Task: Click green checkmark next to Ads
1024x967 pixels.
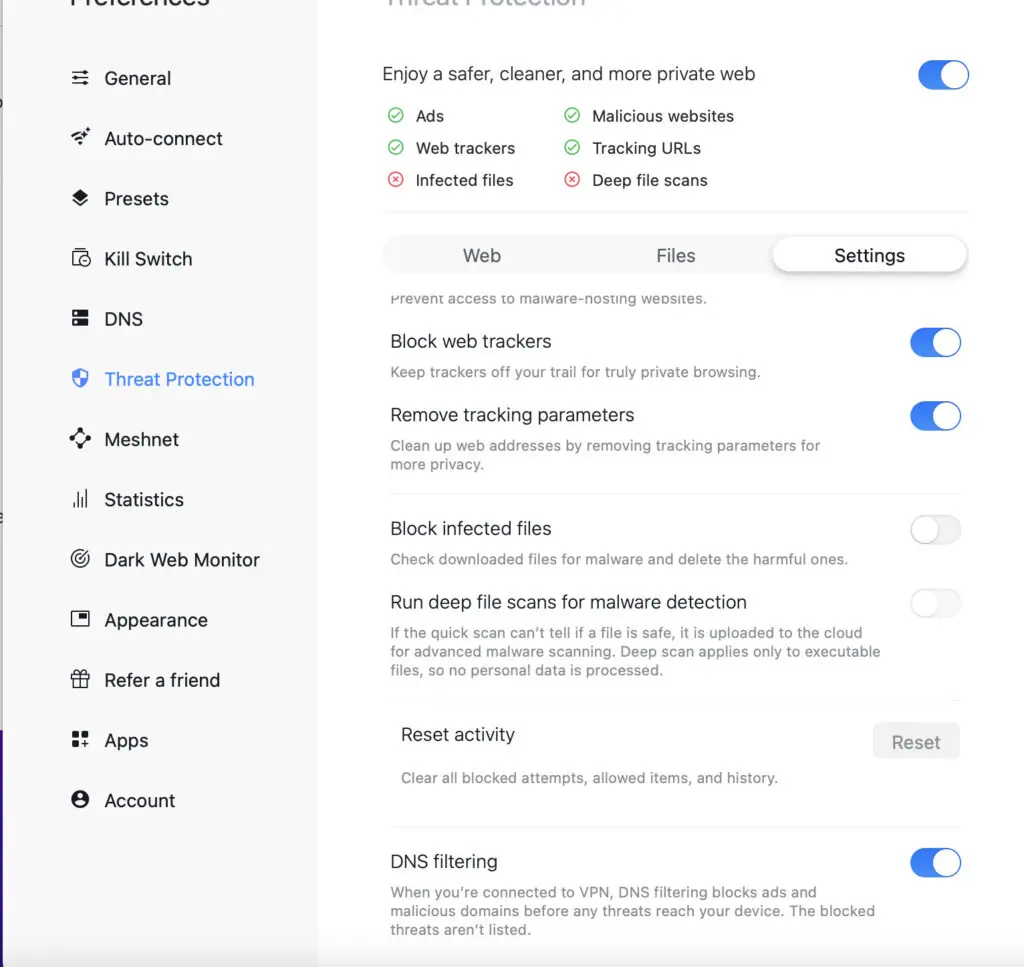Action: pos(396,116)
